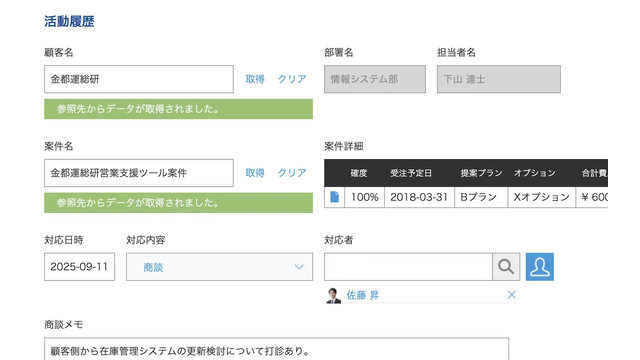
Task: Remove 佐藤 昇 with the X icon
Action: [511, 295]
